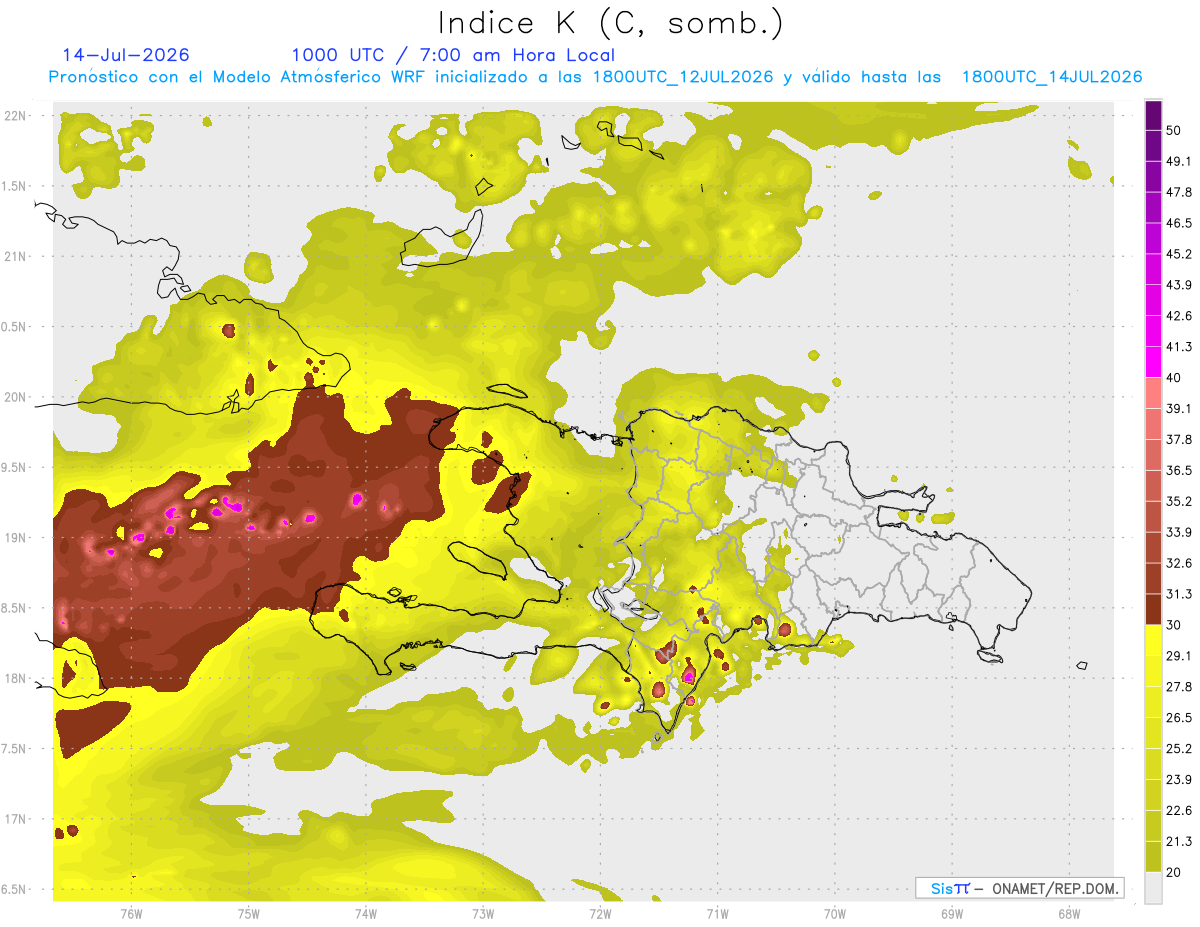Click latitude label "18N"

pos(15,678)
